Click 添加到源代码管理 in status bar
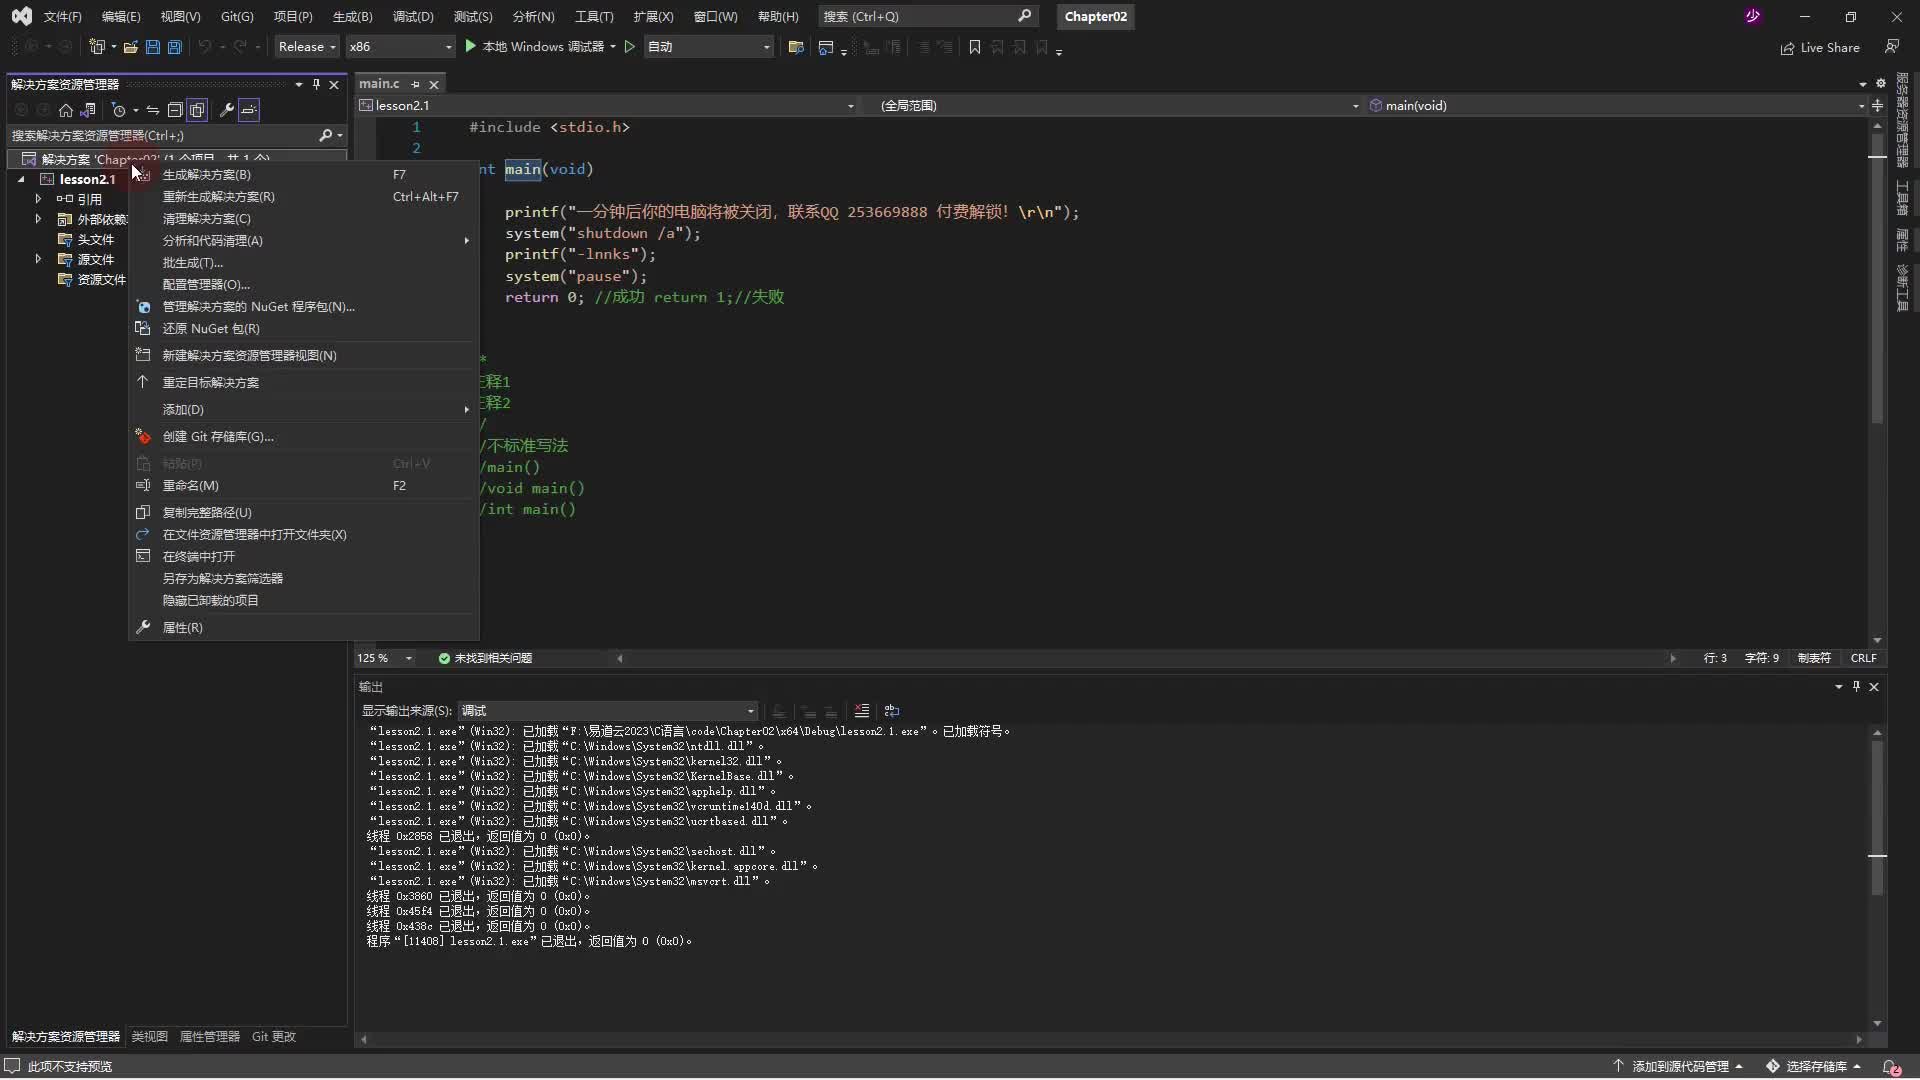 pos(1679,1067)
